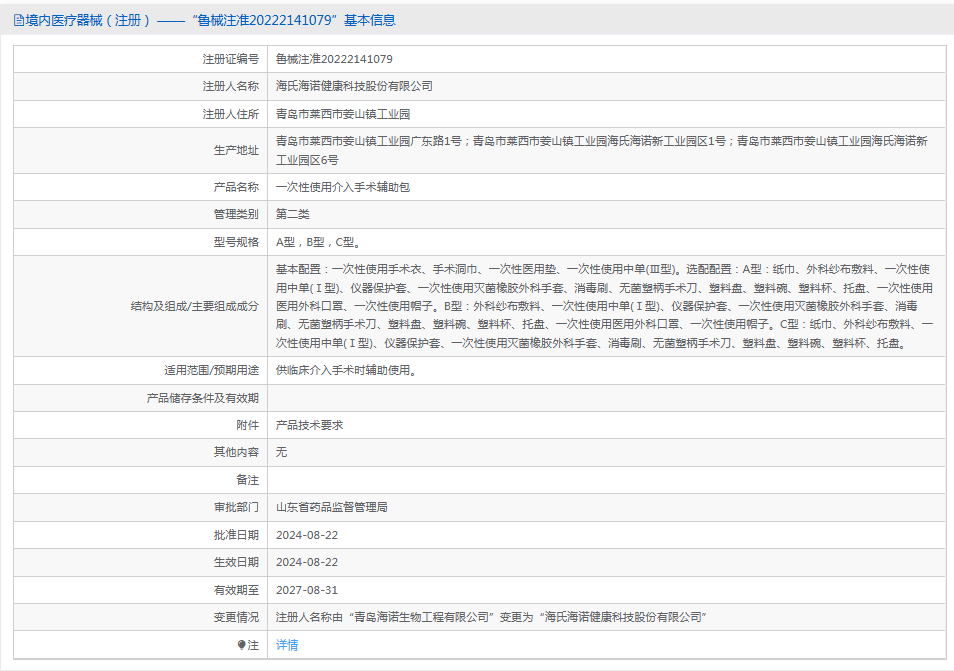This screenshot has height=671, width=954.
Task: Click the lightbulb icon beside 注
Action: (x=242, y=645)
